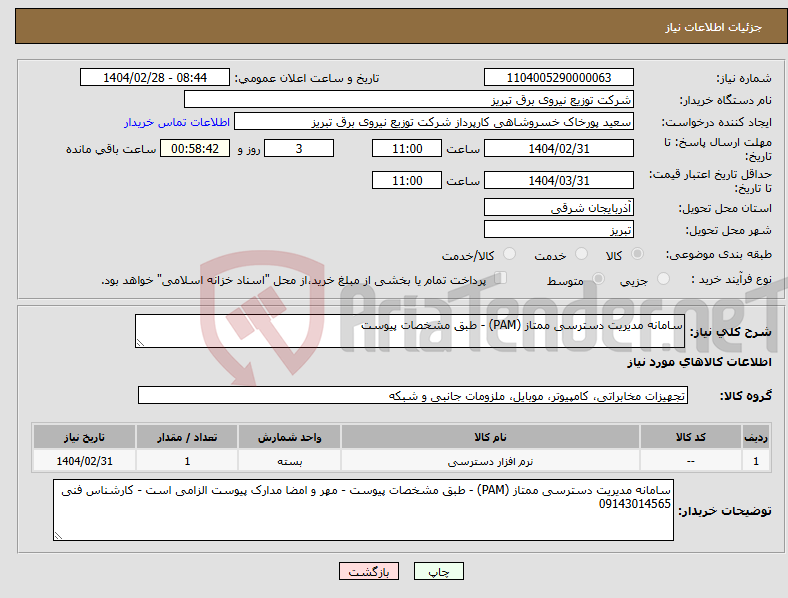Select the کالا radio button

coord(637,254)
